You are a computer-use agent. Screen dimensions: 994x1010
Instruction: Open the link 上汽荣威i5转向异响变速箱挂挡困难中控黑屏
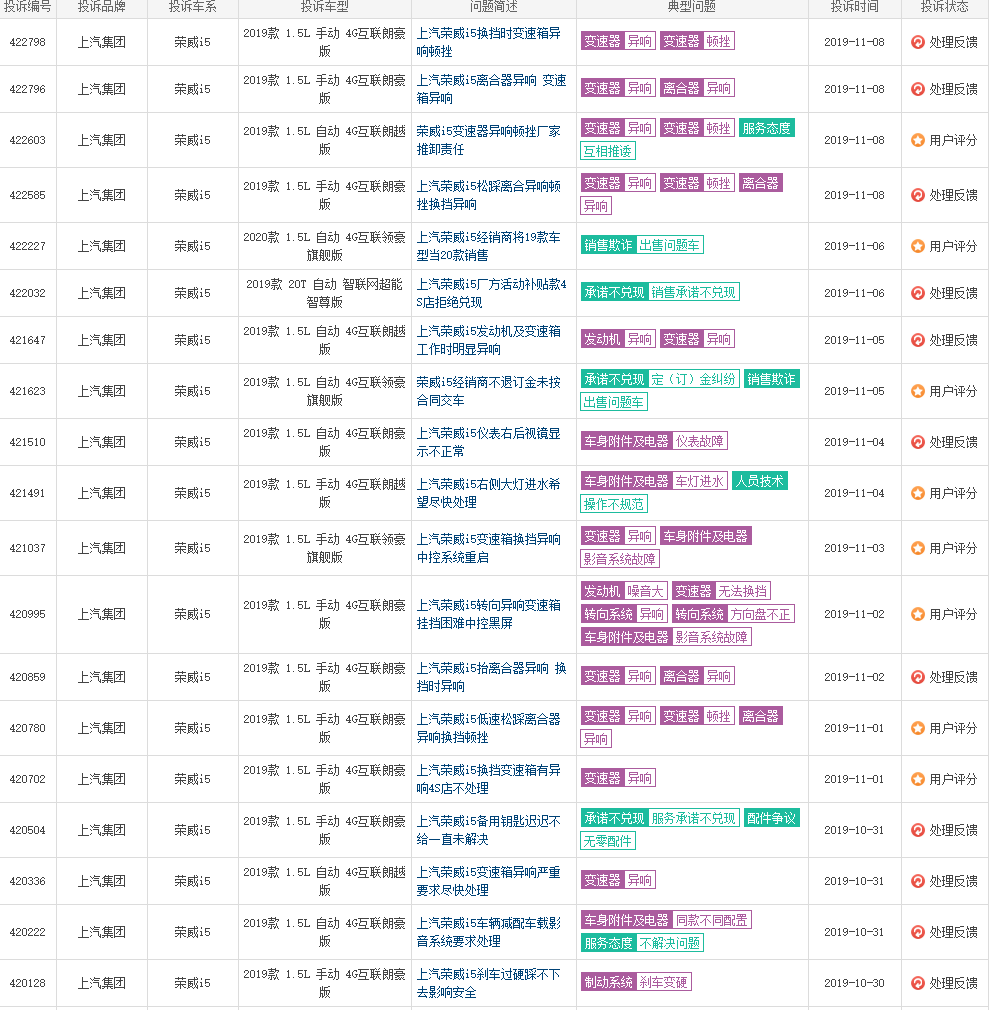488,614
